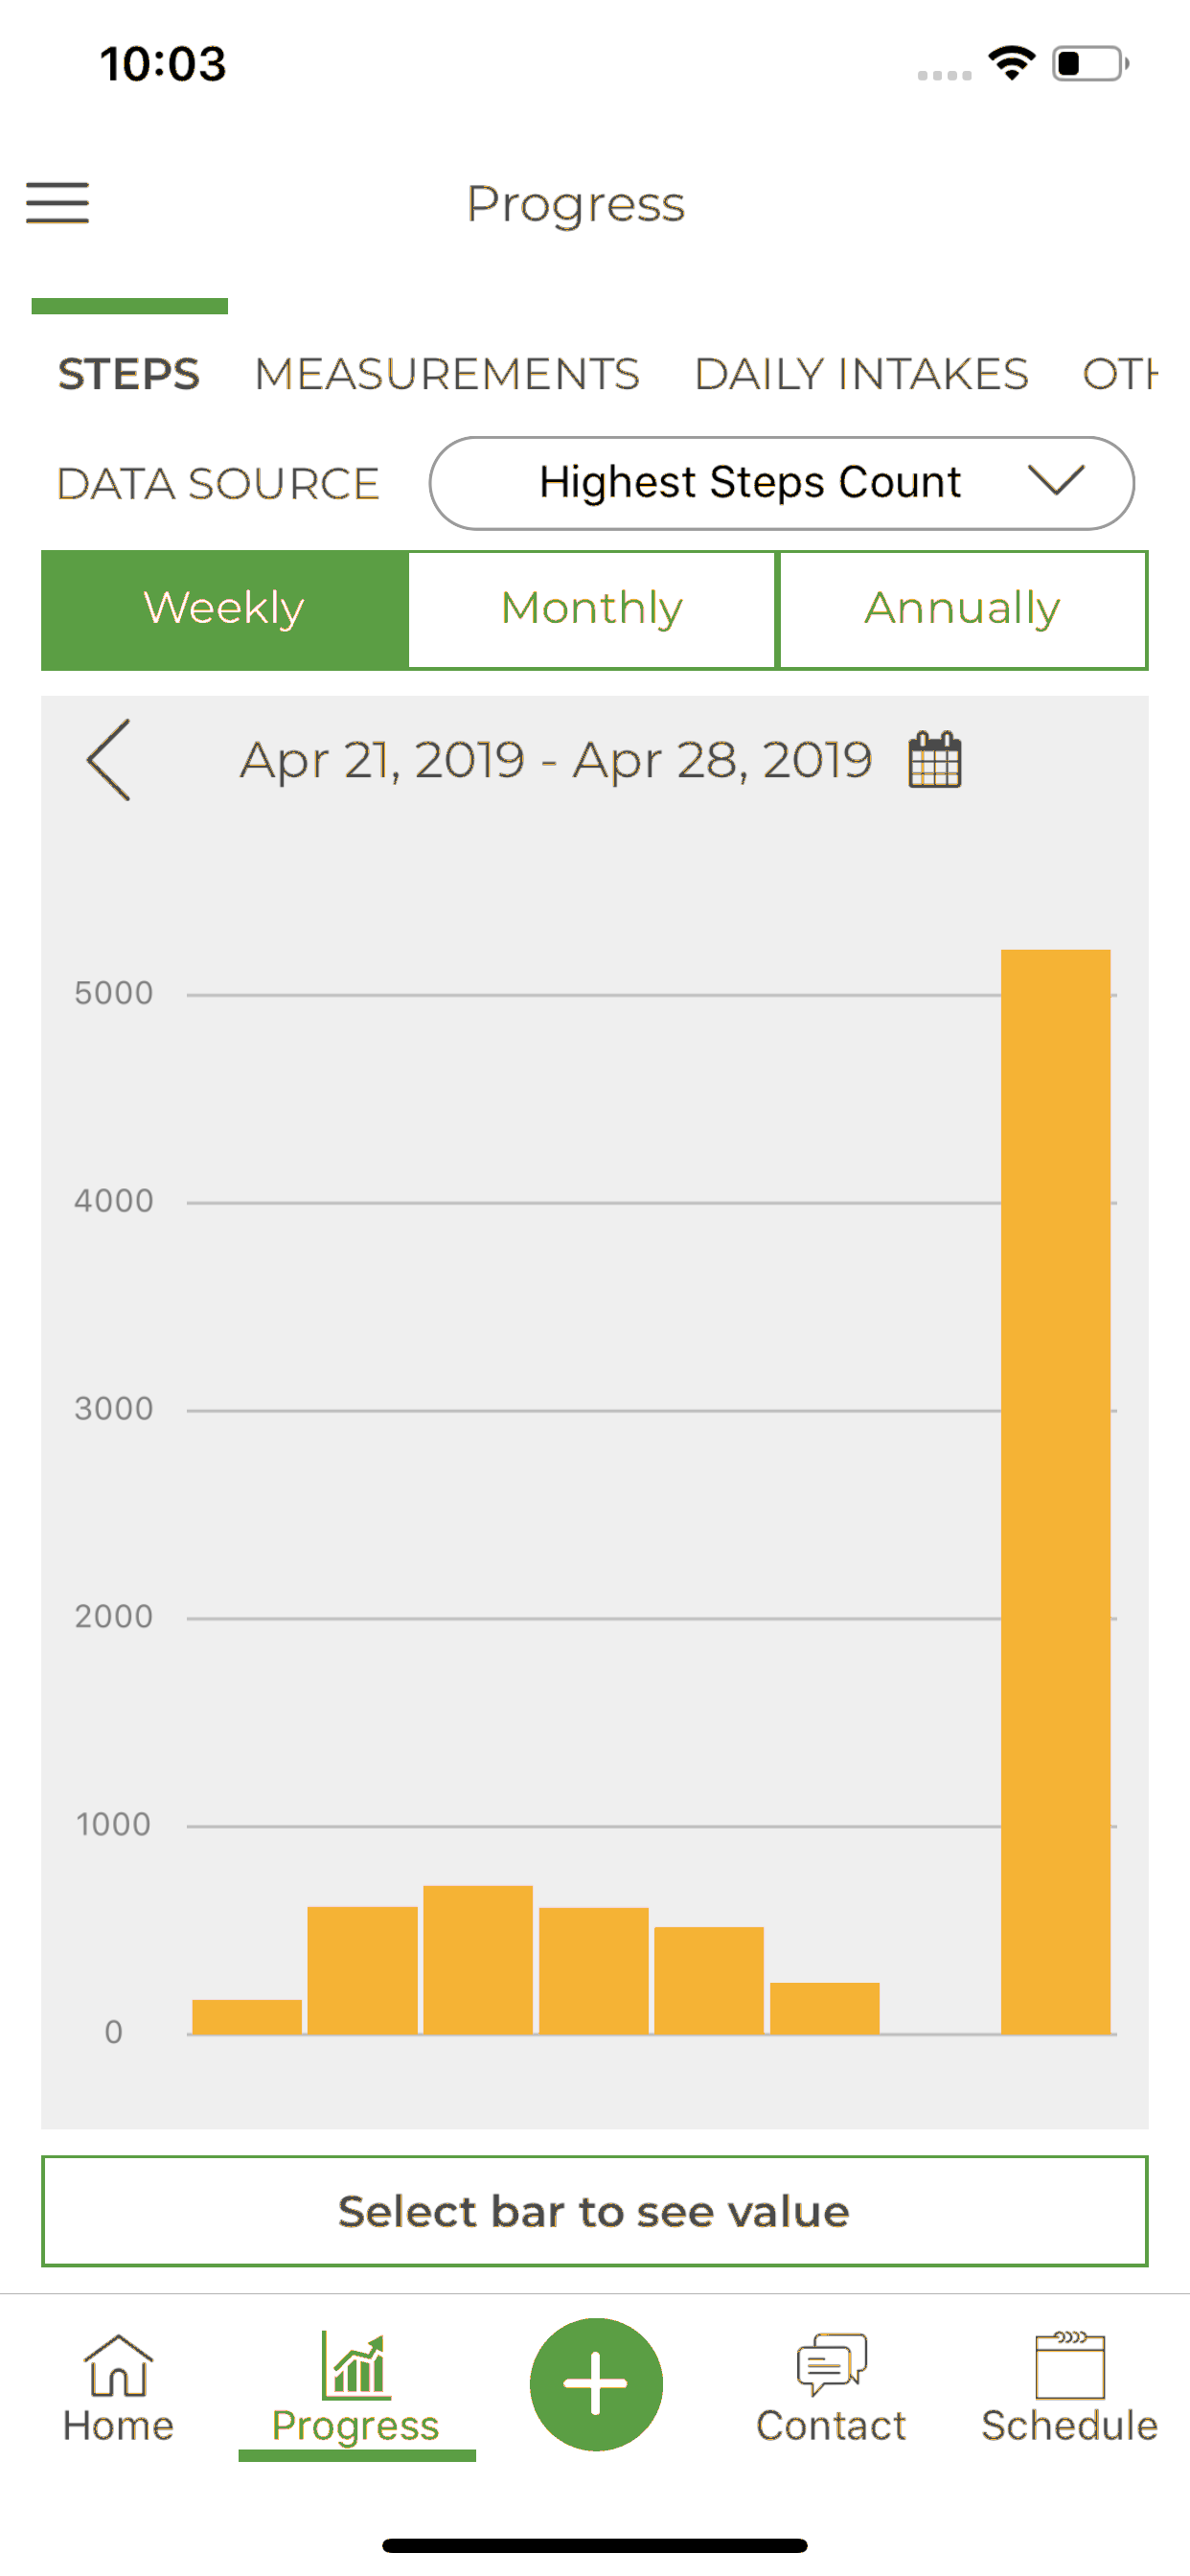1190x2576 pixels.
Task: Tap the Home icon in bottom bar
Action: tap(118, 2366)
